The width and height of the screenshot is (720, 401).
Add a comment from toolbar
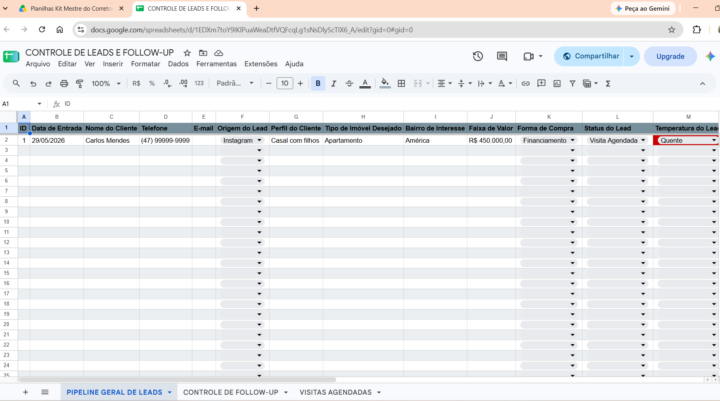click(x=541, y=84)
